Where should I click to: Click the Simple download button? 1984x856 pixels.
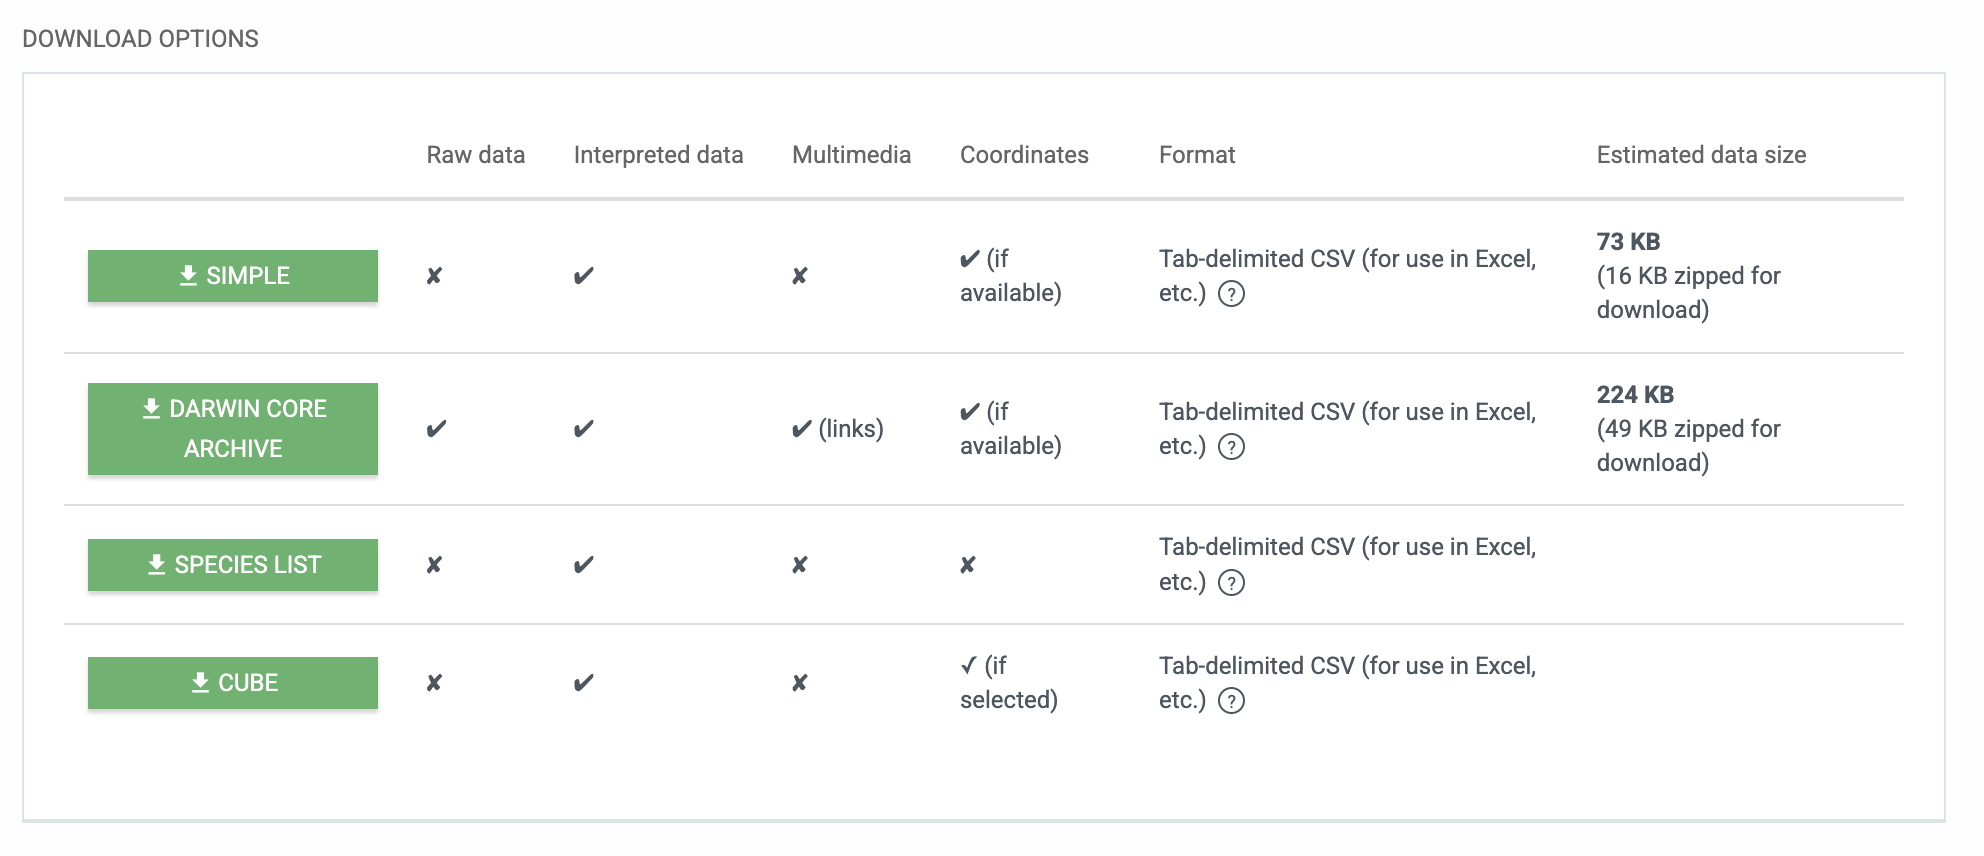232,276
